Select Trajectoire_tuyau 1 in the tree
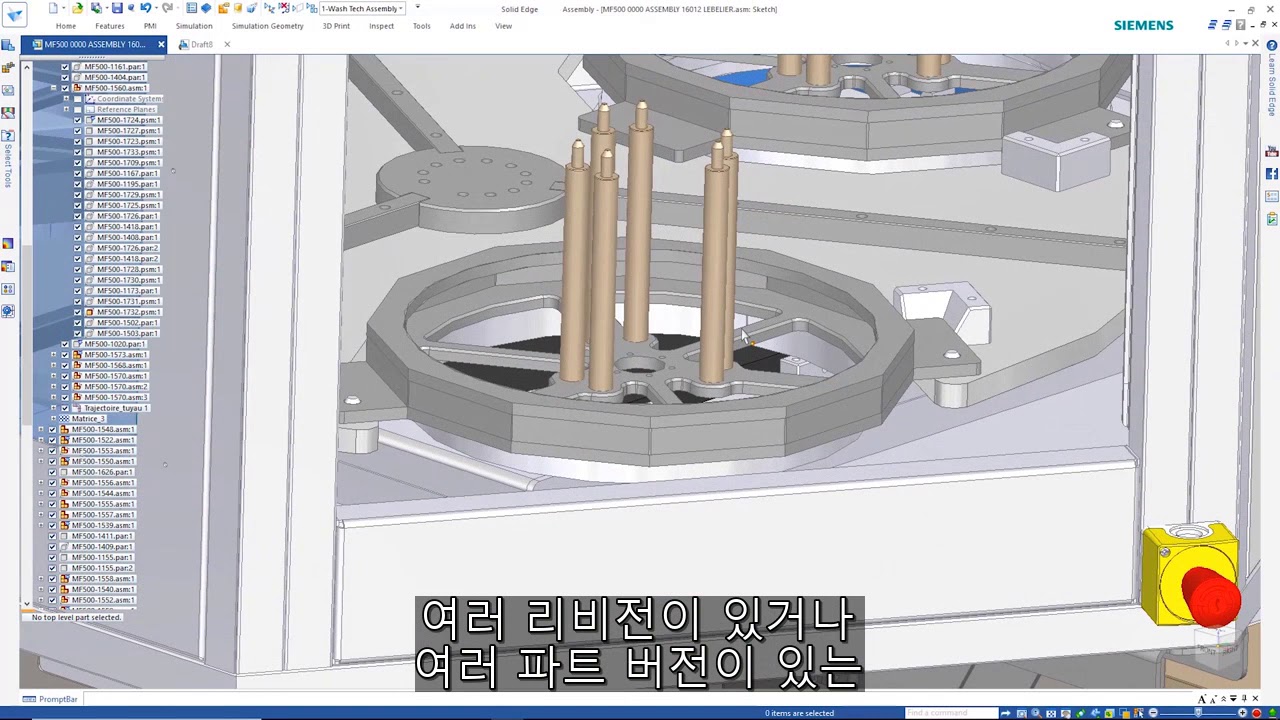Image resolution: width=1280 pixels, height=720 pixels. 116,408
